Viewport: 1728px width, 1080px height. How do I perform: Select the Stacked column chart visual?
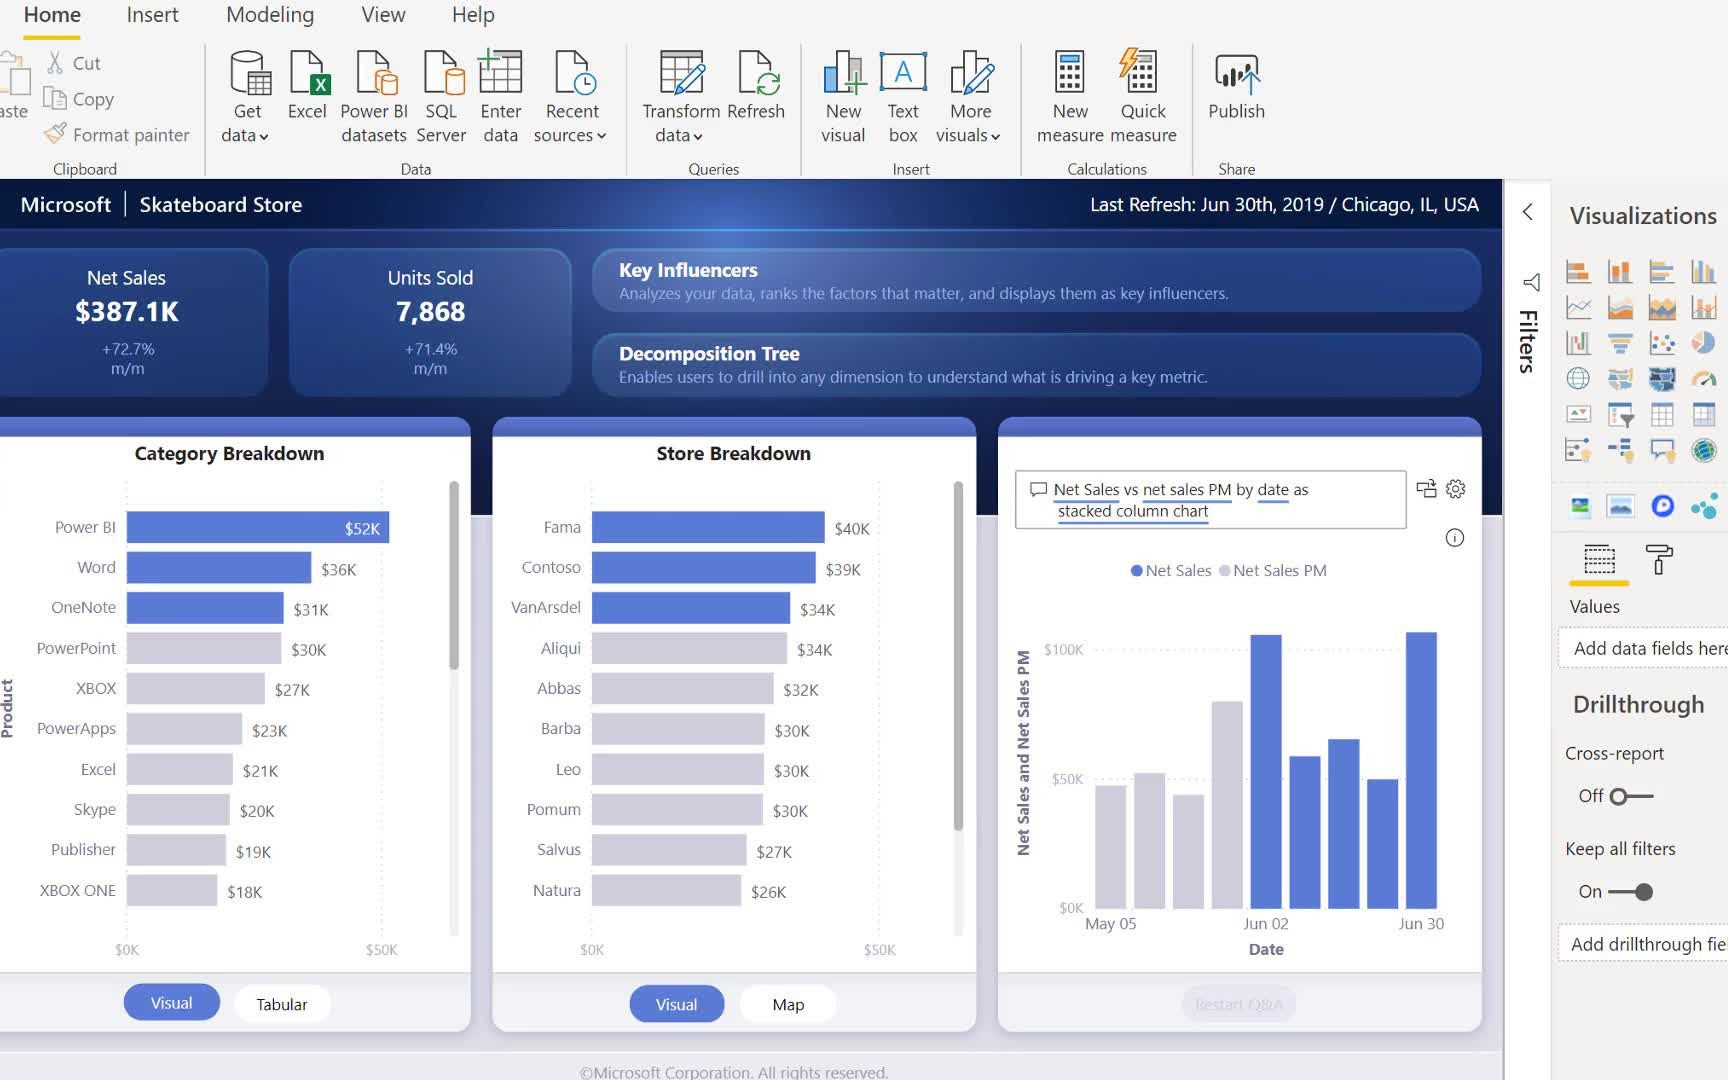point(1620,271)
